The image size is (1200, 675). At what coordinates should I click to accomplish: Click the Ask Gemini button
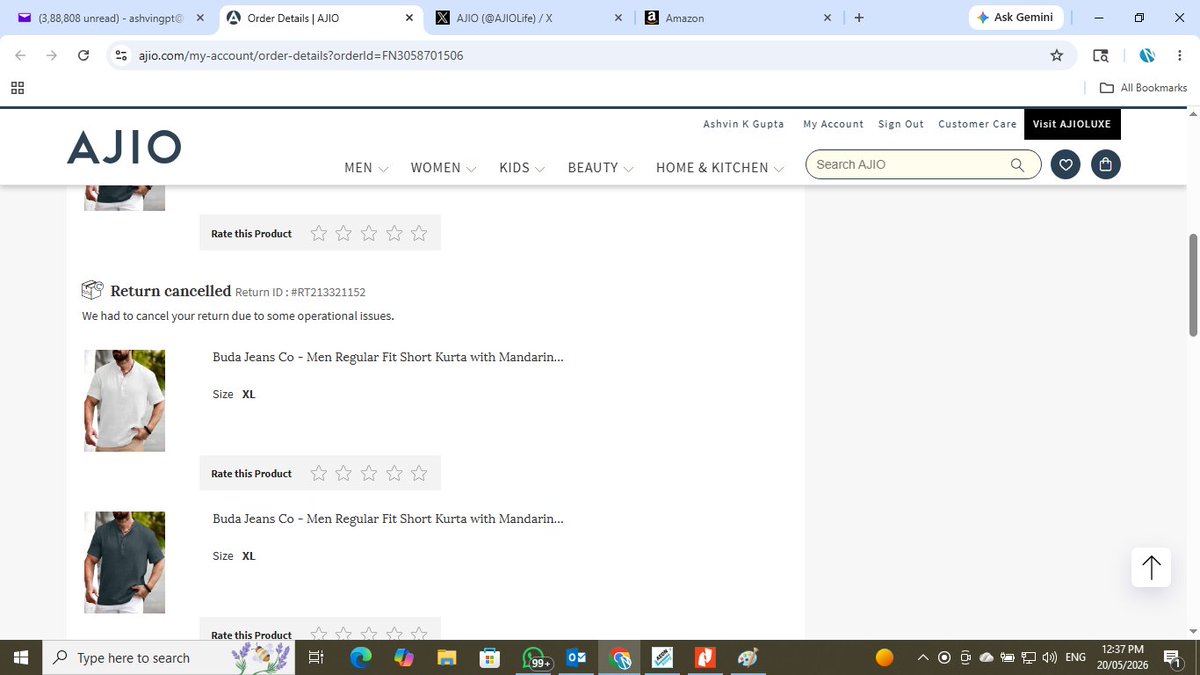pos(1015,18)
